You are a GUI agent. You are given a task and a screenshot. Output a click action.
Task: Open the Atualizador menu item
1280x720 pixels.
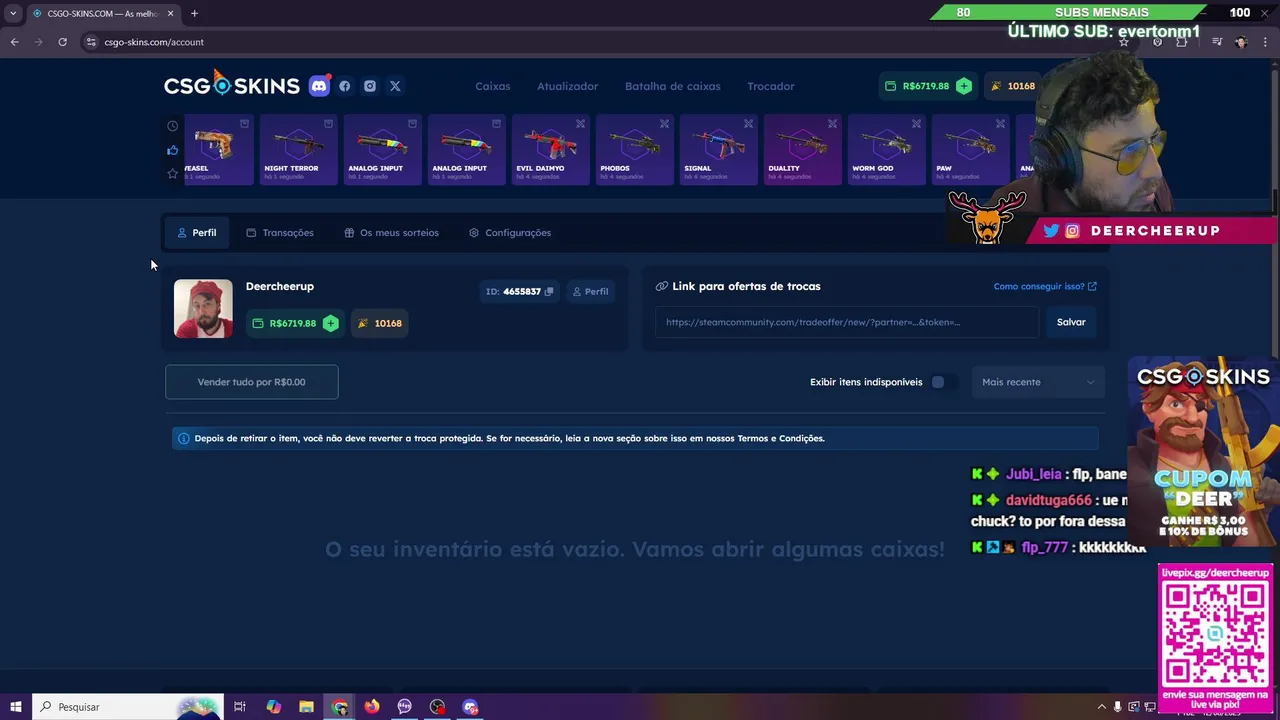[x=567, y=86]
